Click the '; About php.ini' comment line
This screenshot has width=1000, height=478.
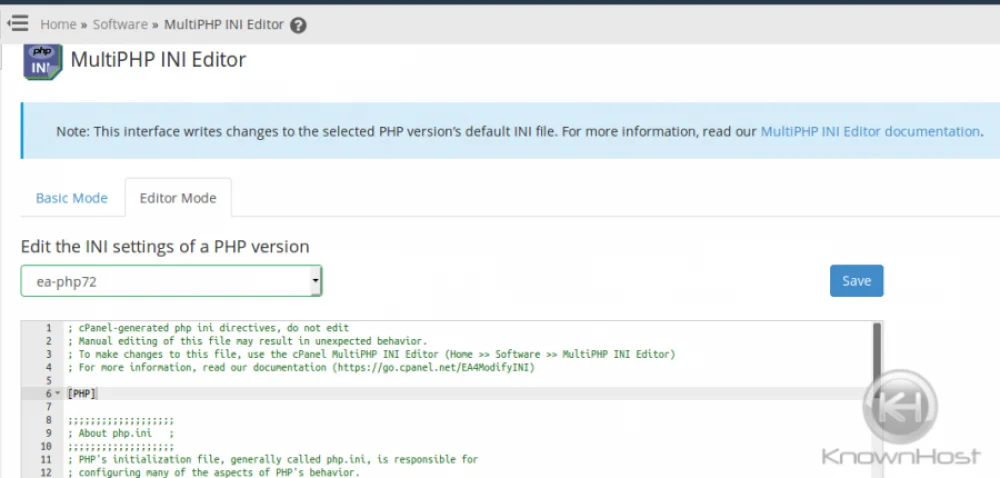point(121,433)
